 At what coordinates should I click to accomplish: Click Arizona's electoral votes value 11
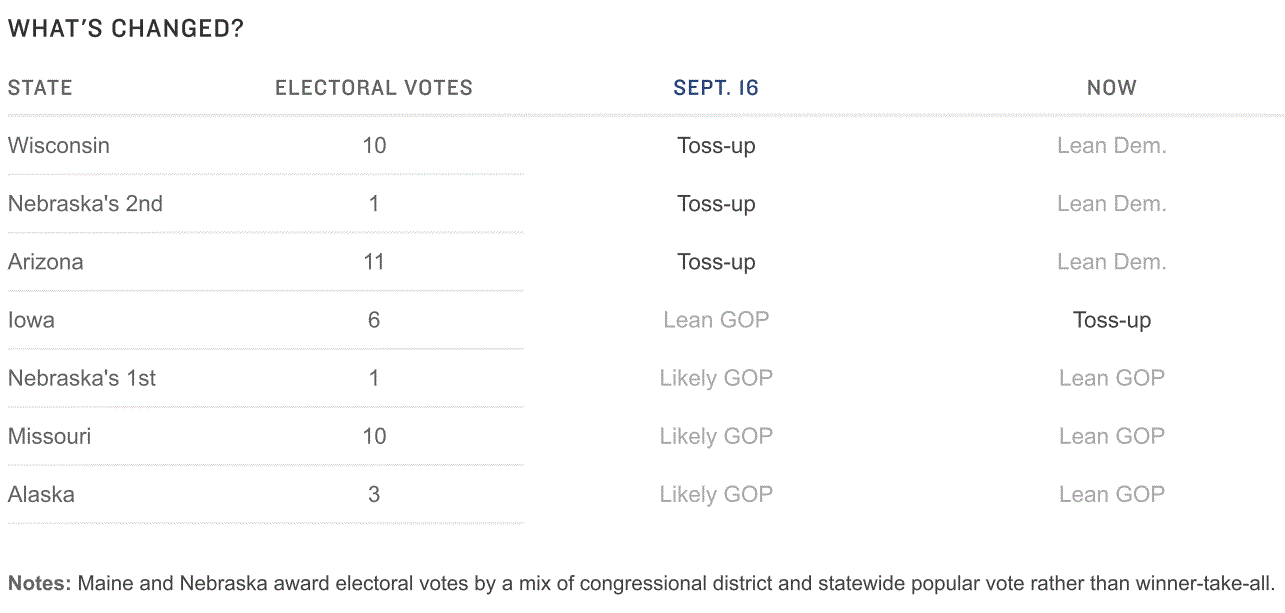(374, 262)
